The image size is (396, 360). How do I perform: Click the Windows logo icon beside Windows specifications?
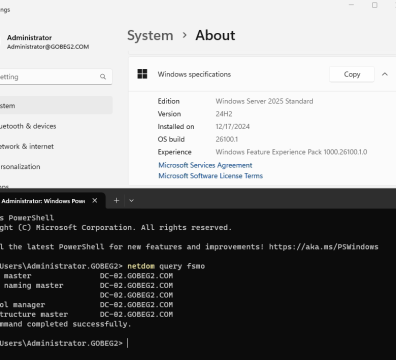[x=142, y=74]
